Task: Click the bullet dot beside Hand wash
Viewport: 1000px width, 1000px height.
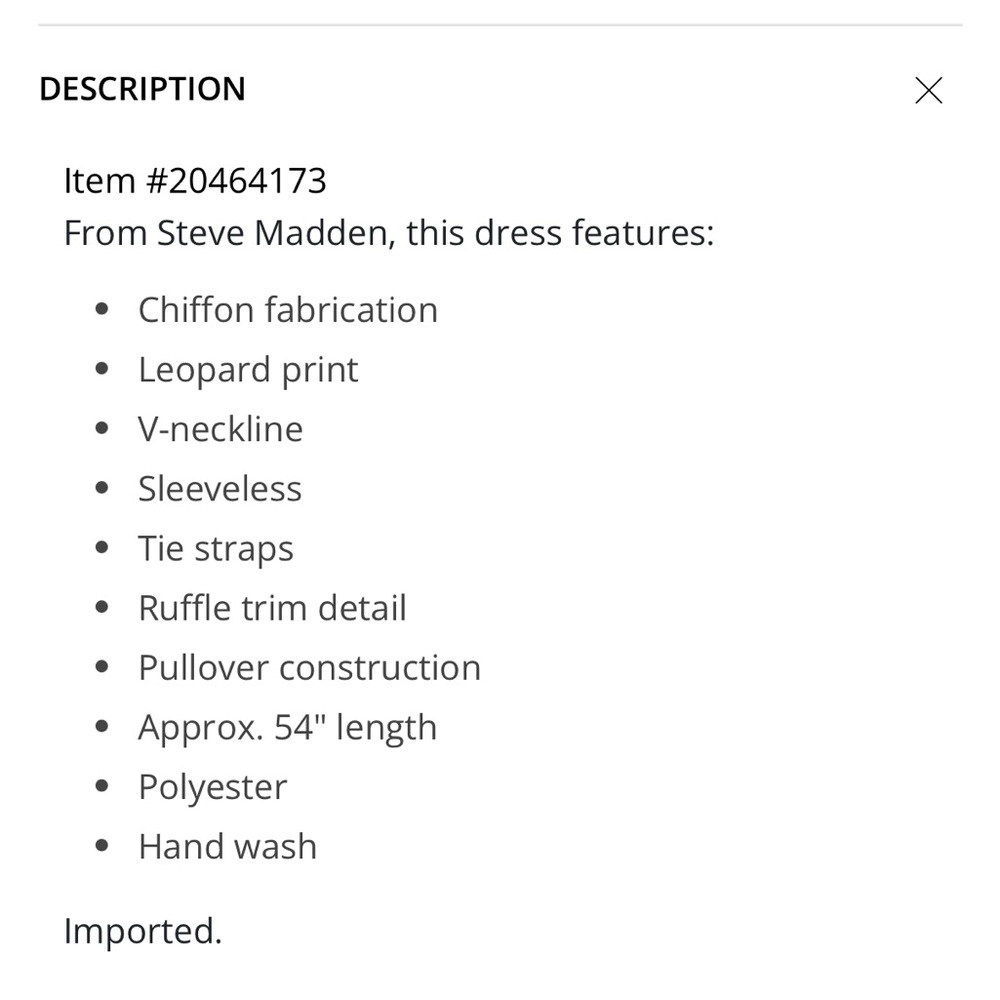Action: 102,846
